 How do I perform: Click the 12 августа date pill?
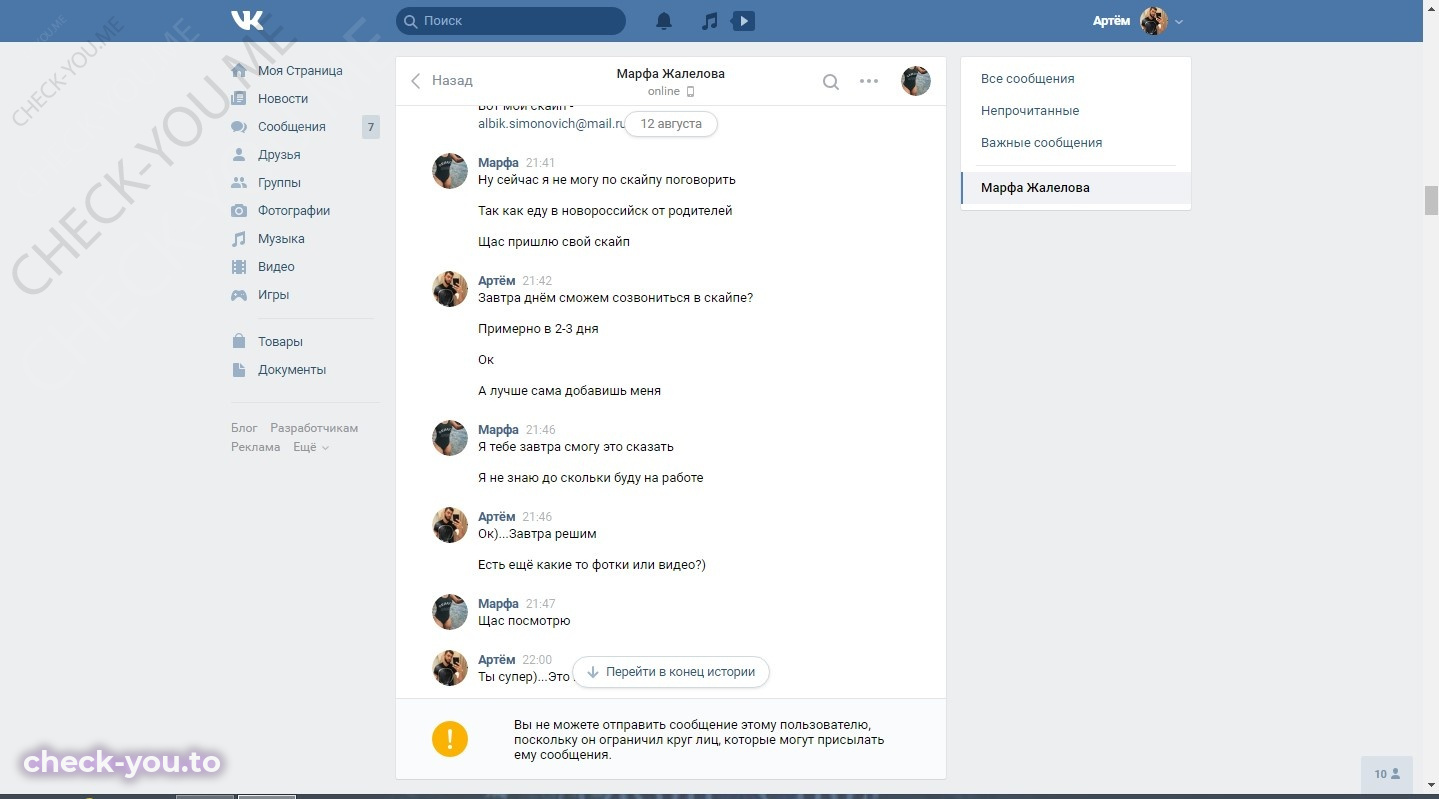pos(671,124)
